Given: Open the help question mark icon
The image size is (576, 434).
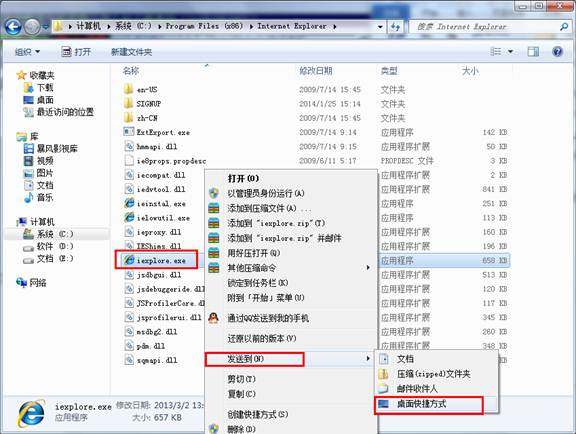Looking at the screenshot, I should [557, 52].
